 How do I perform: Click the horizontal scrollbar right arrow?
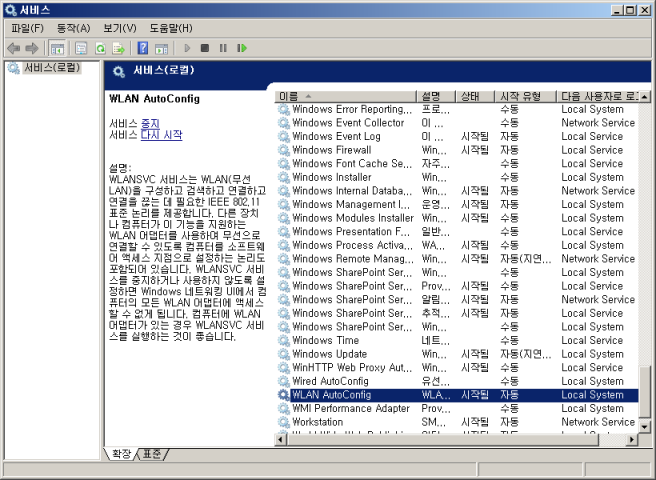click(x=632, y=439)
